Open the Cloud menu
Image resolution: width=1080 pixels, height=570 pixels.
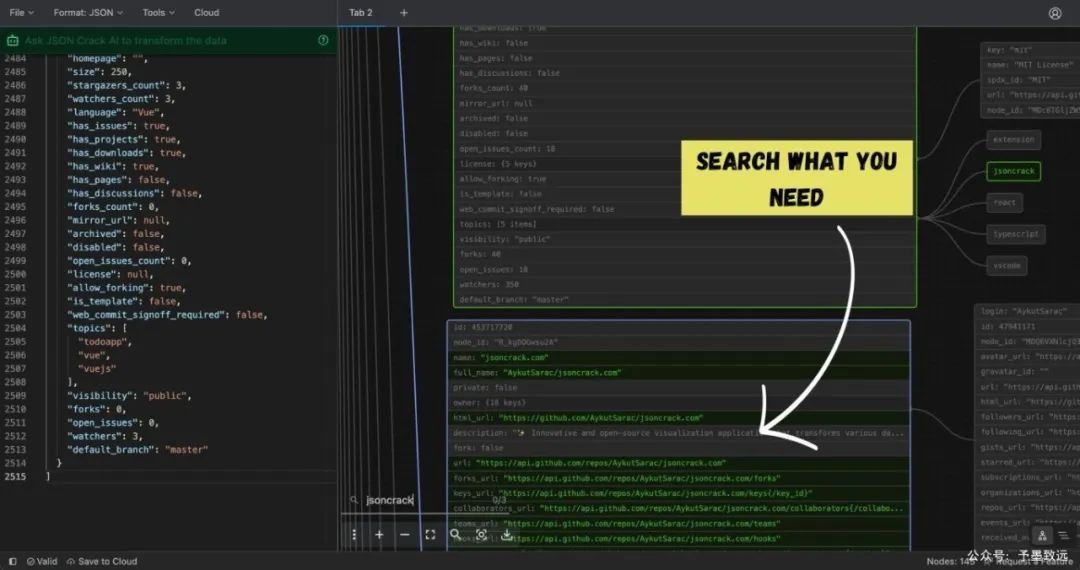tap(207, 12)
